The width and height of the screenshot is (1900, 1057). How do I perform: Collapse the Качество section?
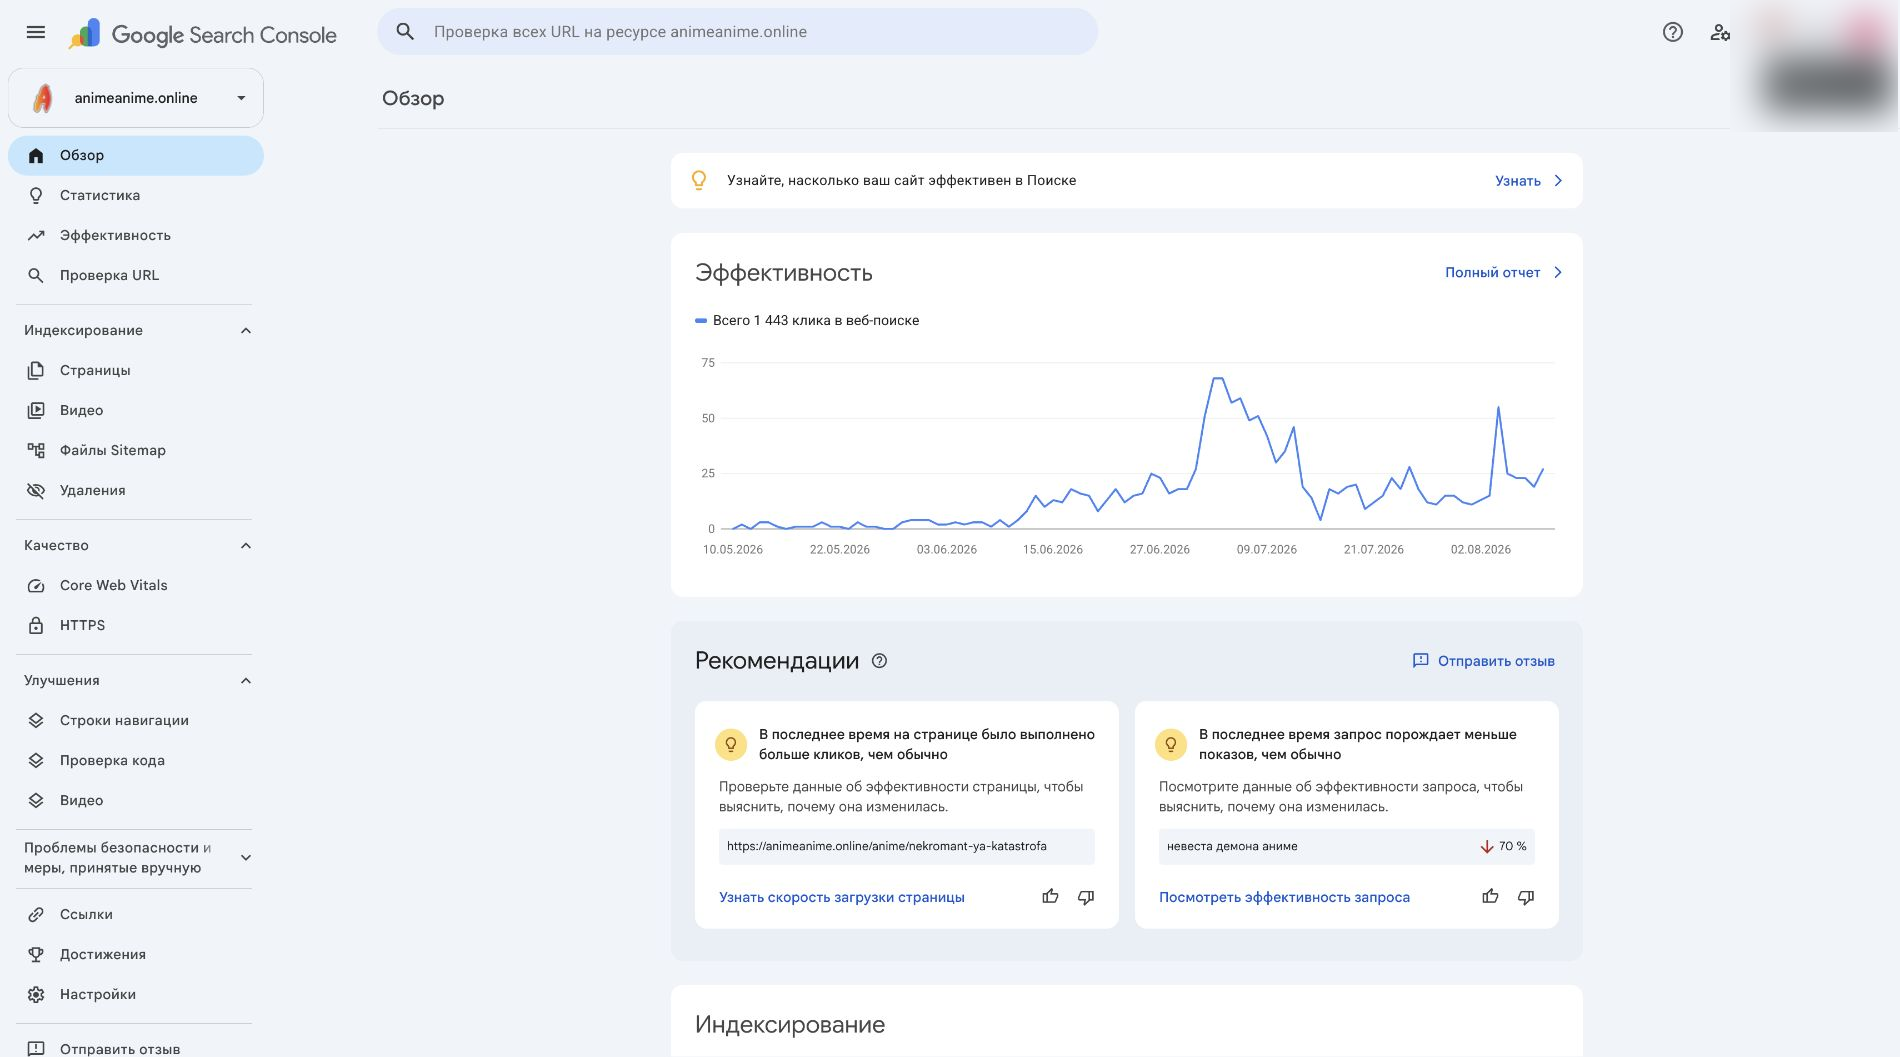[x=246, y=546]
